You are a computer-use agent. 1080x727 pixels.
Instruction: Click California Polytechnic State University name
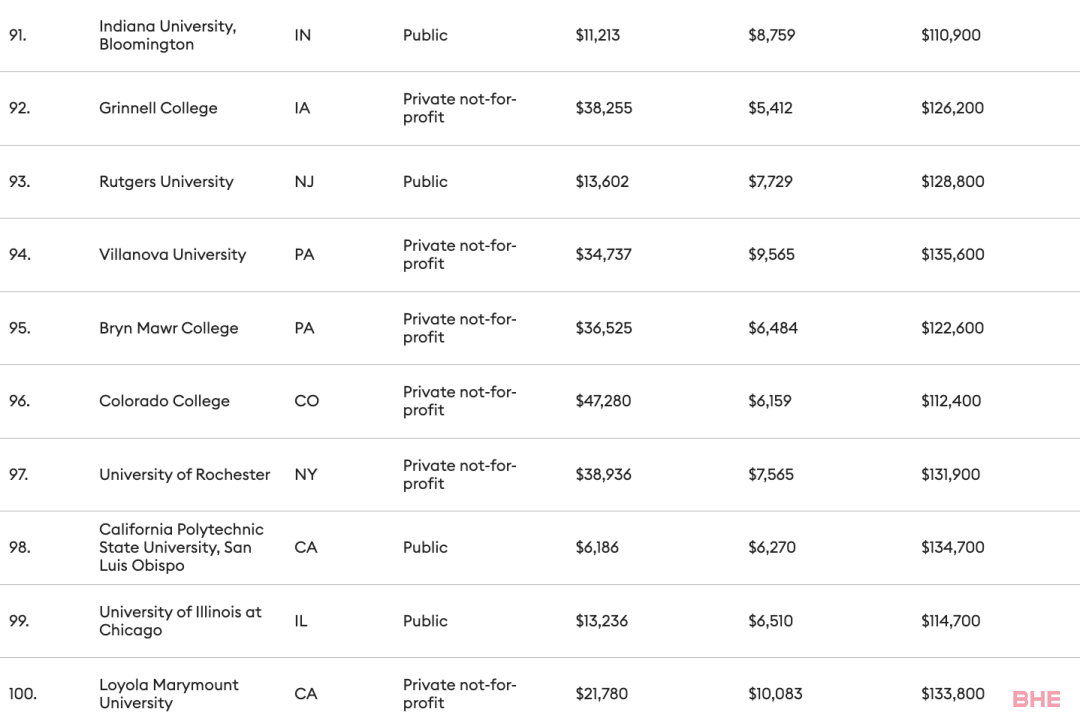point(181,547)
